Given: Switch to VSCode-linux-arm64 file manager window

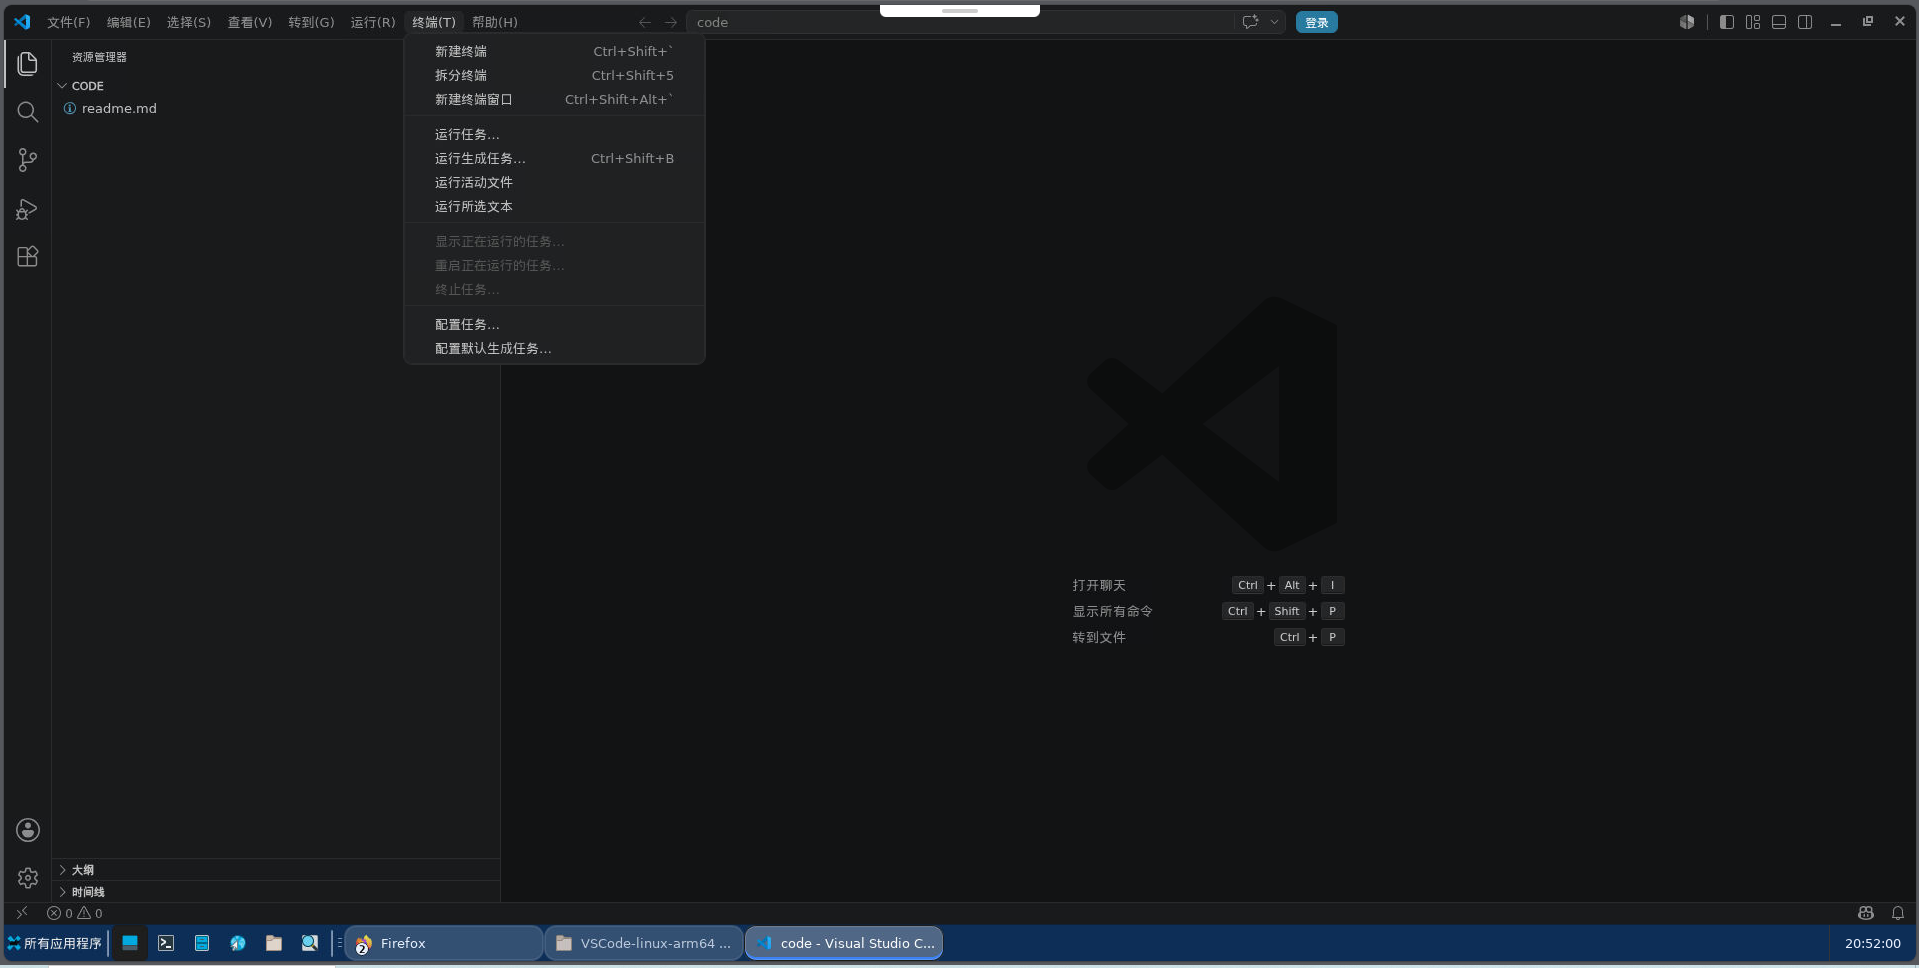Looking at the screenshot, I should (x=644, y=943).
